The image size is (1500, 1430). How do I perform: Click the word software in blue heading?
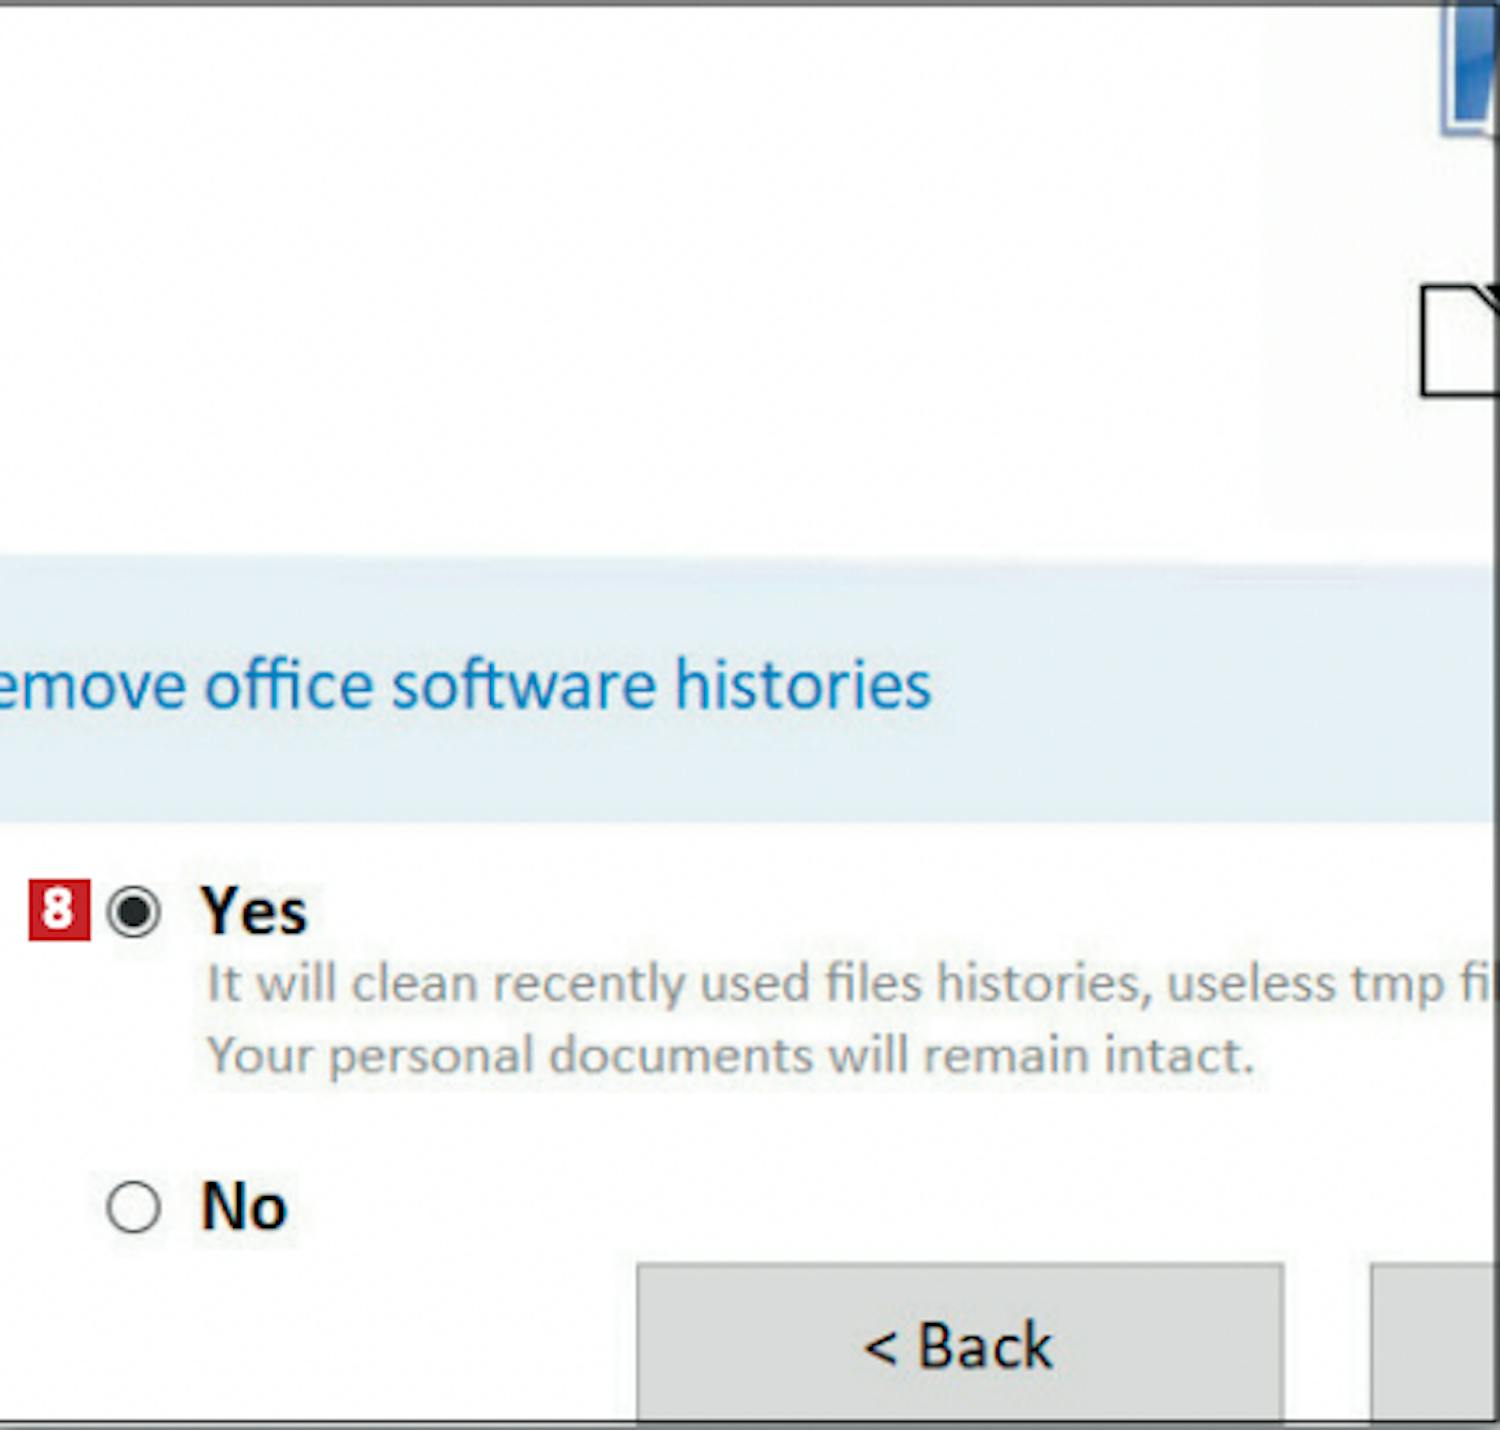524,686
